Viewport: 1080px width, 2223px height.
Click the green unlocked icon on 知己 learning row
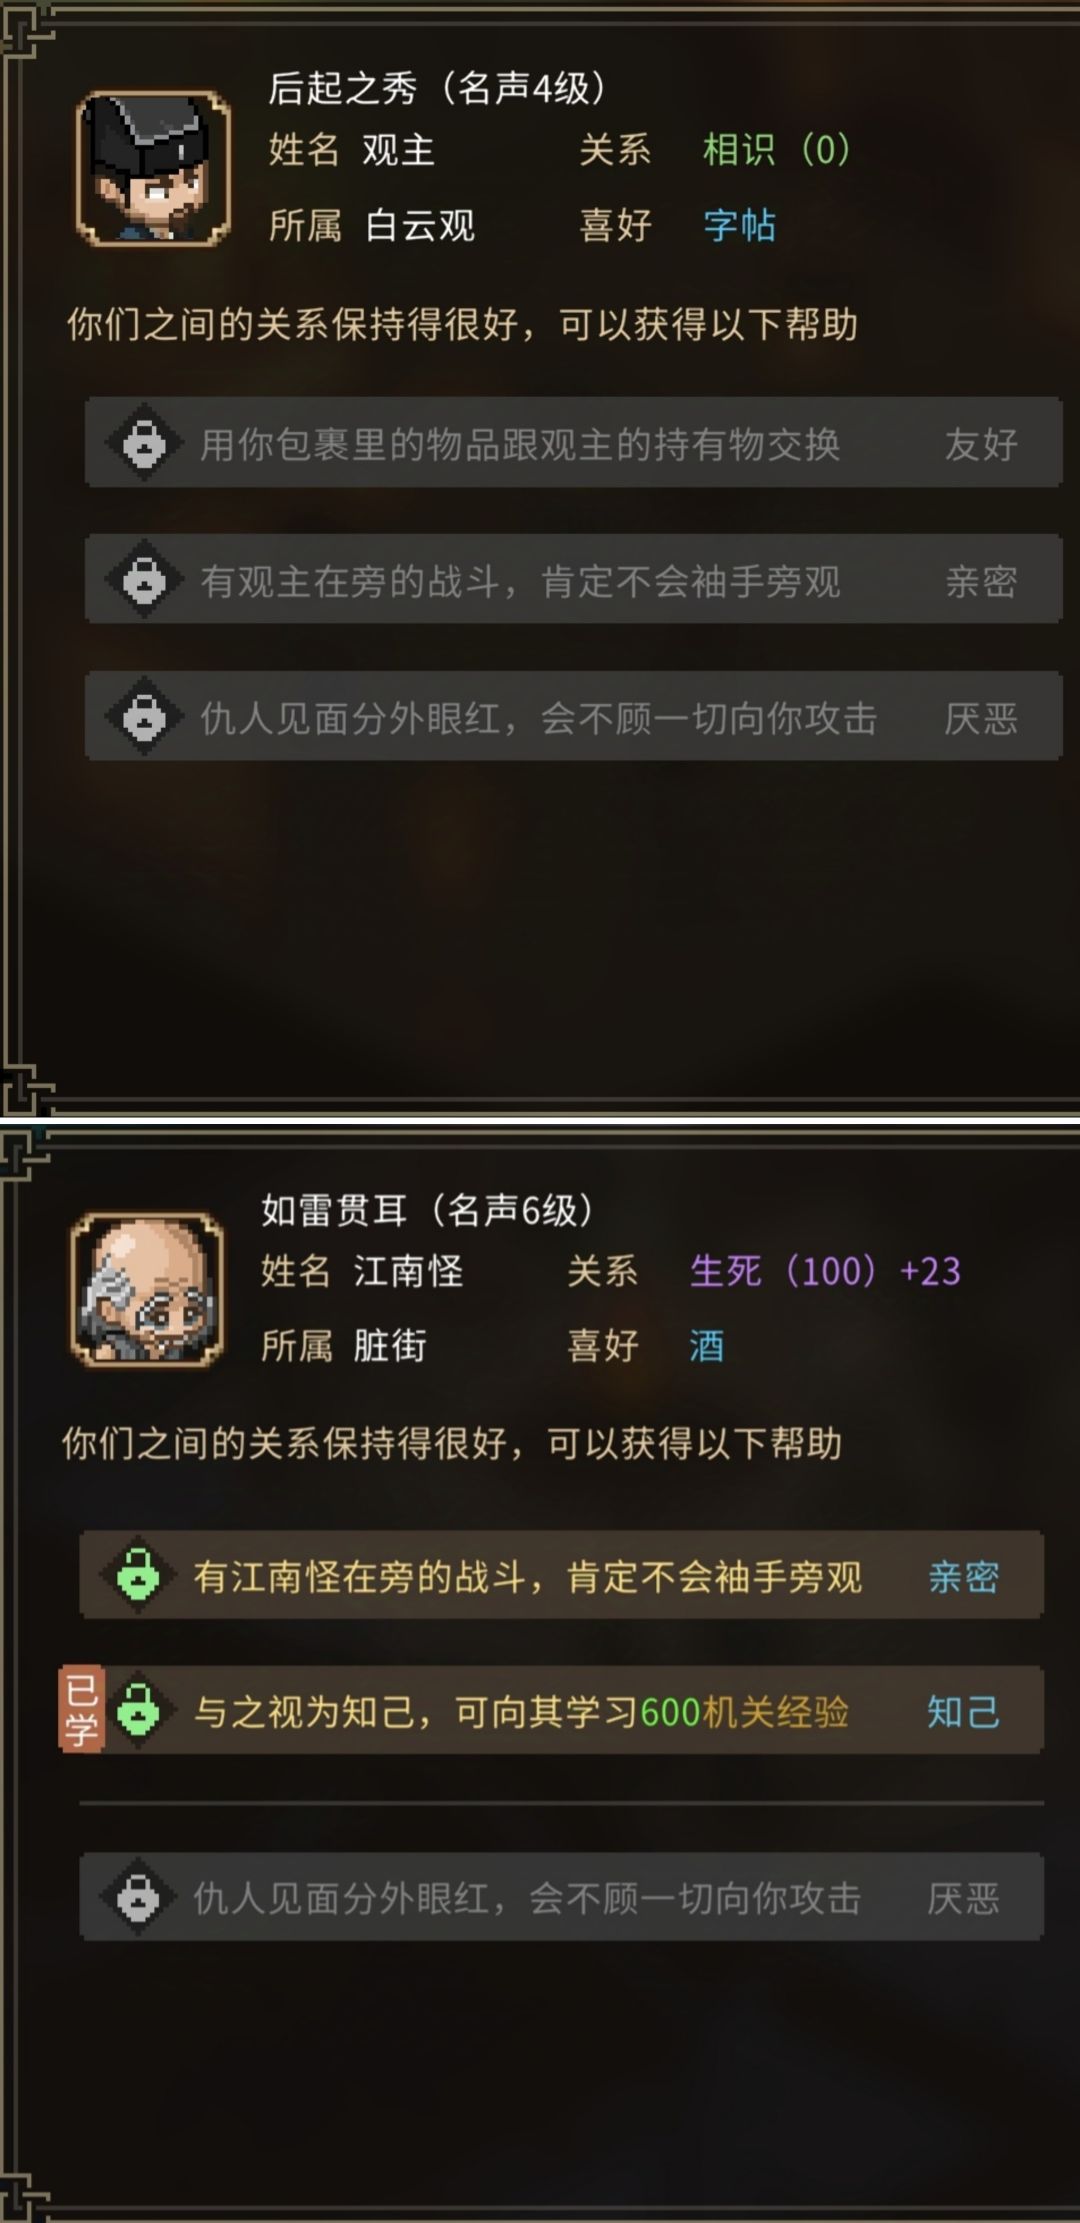point(139,1710)
